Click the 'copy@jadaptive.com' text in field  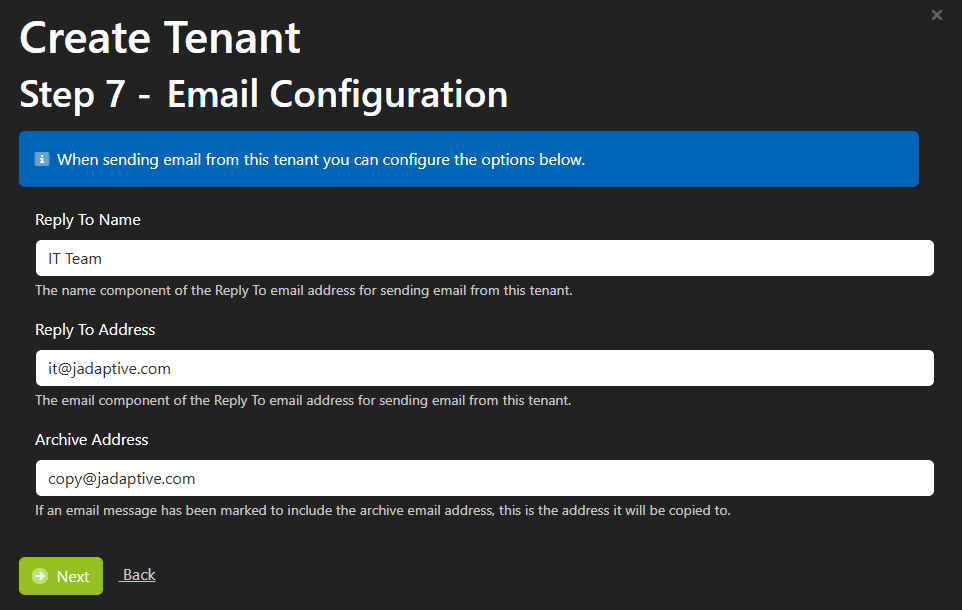(x=121, y=478)
